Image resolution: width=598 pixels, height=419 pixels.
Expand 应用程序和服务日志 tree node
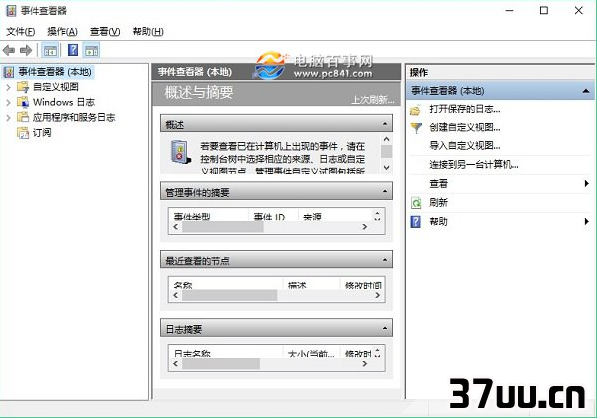pyautogui.click(x=8, y=118)
